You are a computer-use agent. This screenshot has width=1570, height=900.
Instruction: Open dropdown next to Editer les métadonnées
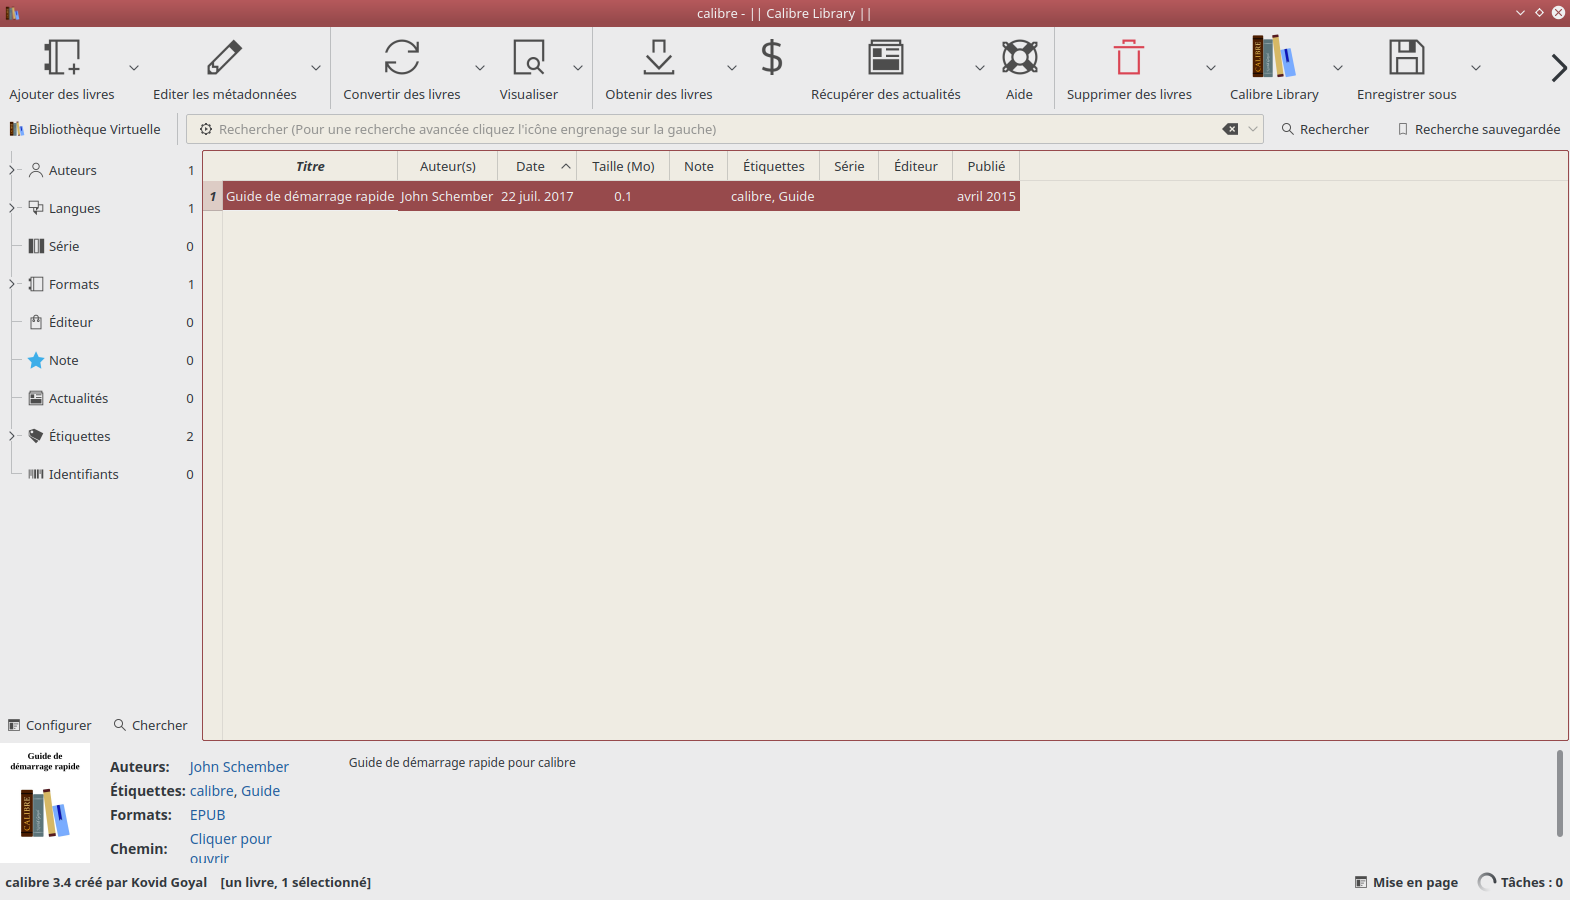click(x=316, y=68)
